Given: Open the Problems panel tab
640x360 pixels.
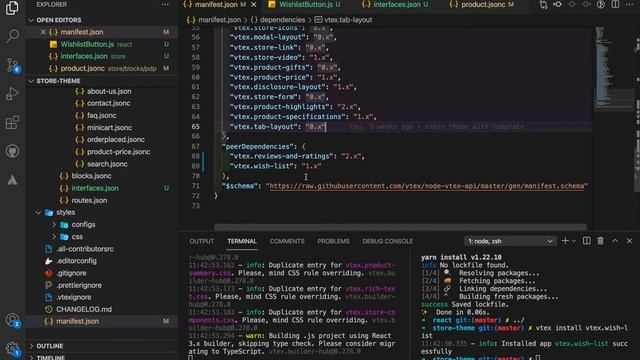Looking at the screenshot, I should [333, 241].
